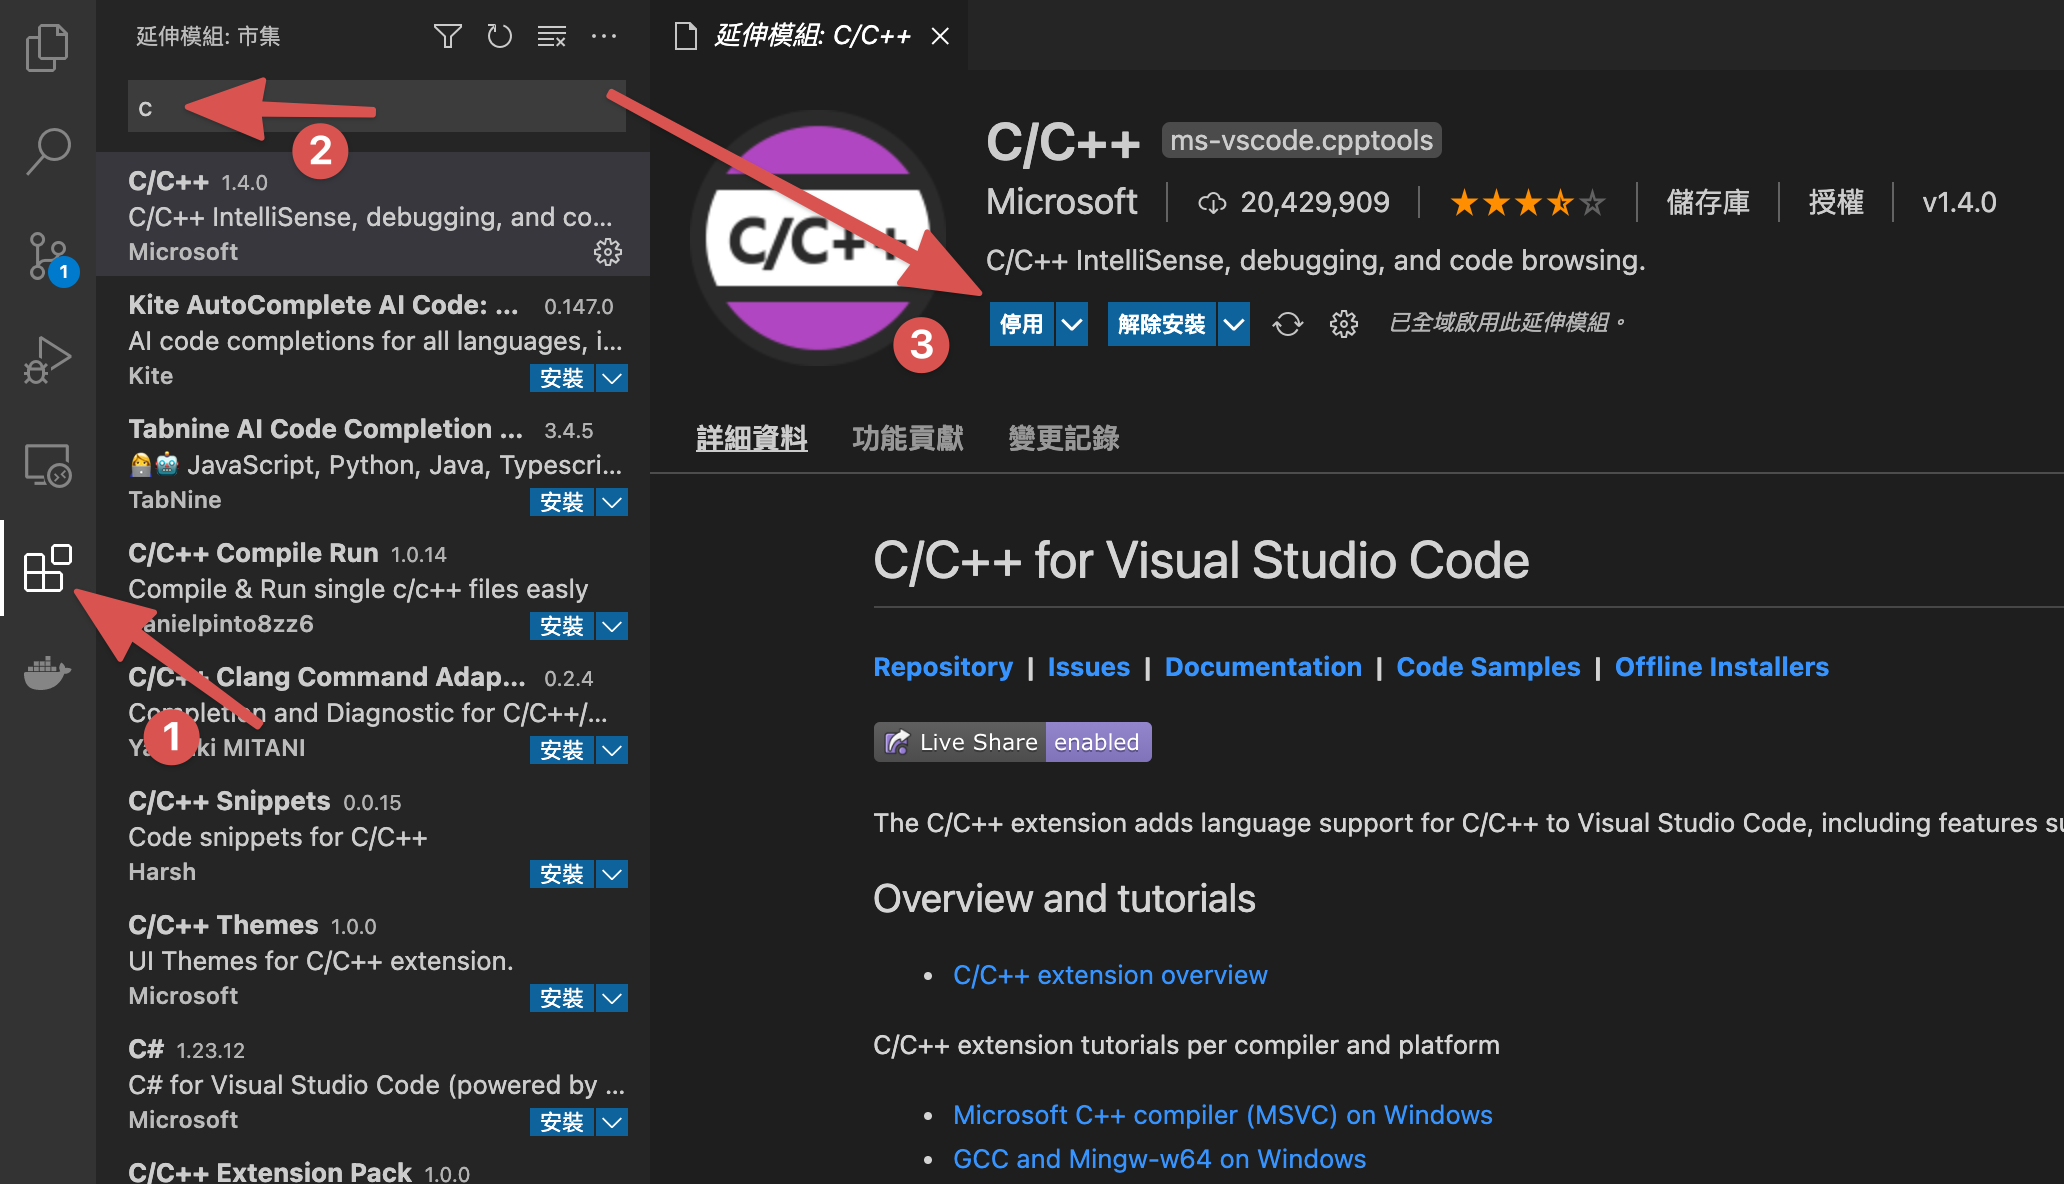Switch to the 變更記錄 tab
This screenshot has height=1184, width=2064.
(1063, 438)
